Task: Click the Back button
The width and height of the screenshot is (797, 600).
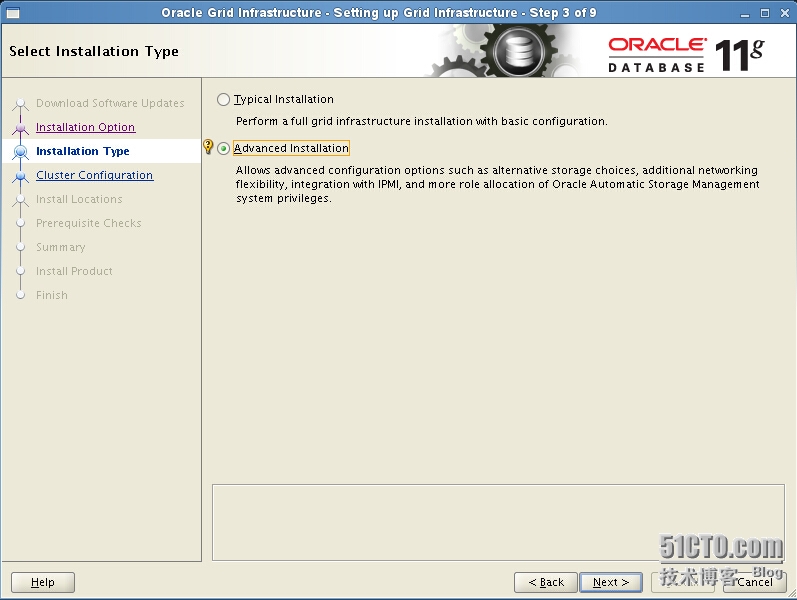Action: tap(546, 582)
